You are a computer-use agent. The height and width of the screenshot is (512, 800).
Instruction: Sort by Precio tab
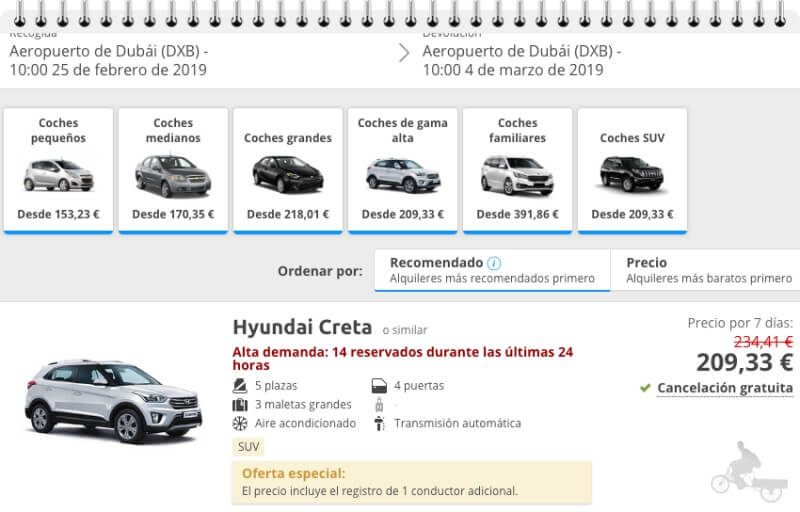705,270
